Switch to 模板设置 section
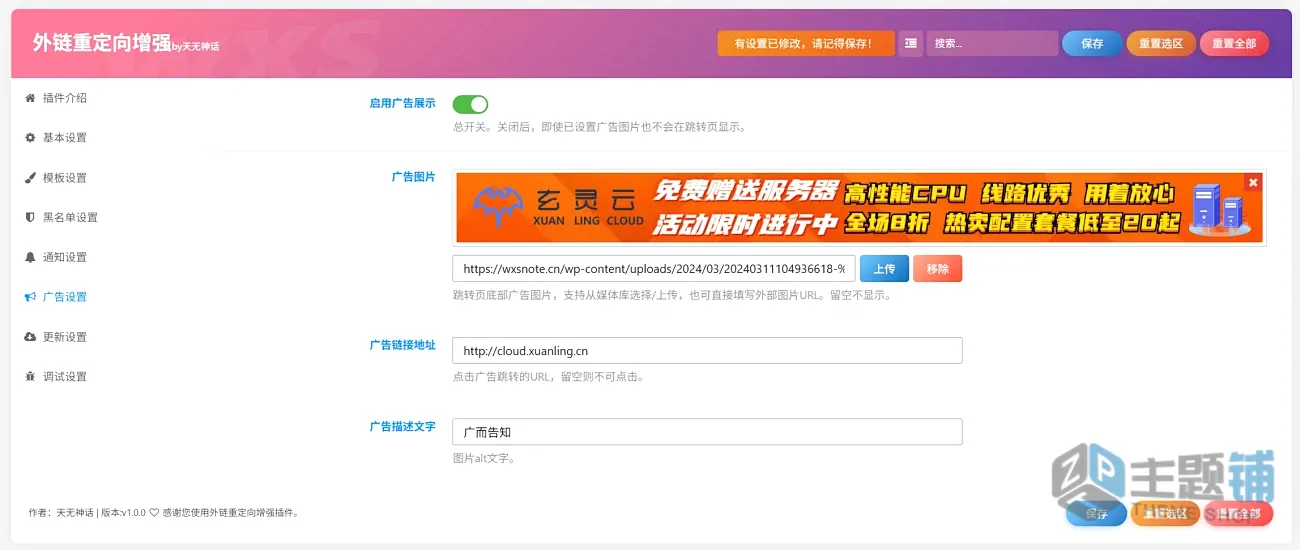 pyautogui.click(x=65, y=178)
